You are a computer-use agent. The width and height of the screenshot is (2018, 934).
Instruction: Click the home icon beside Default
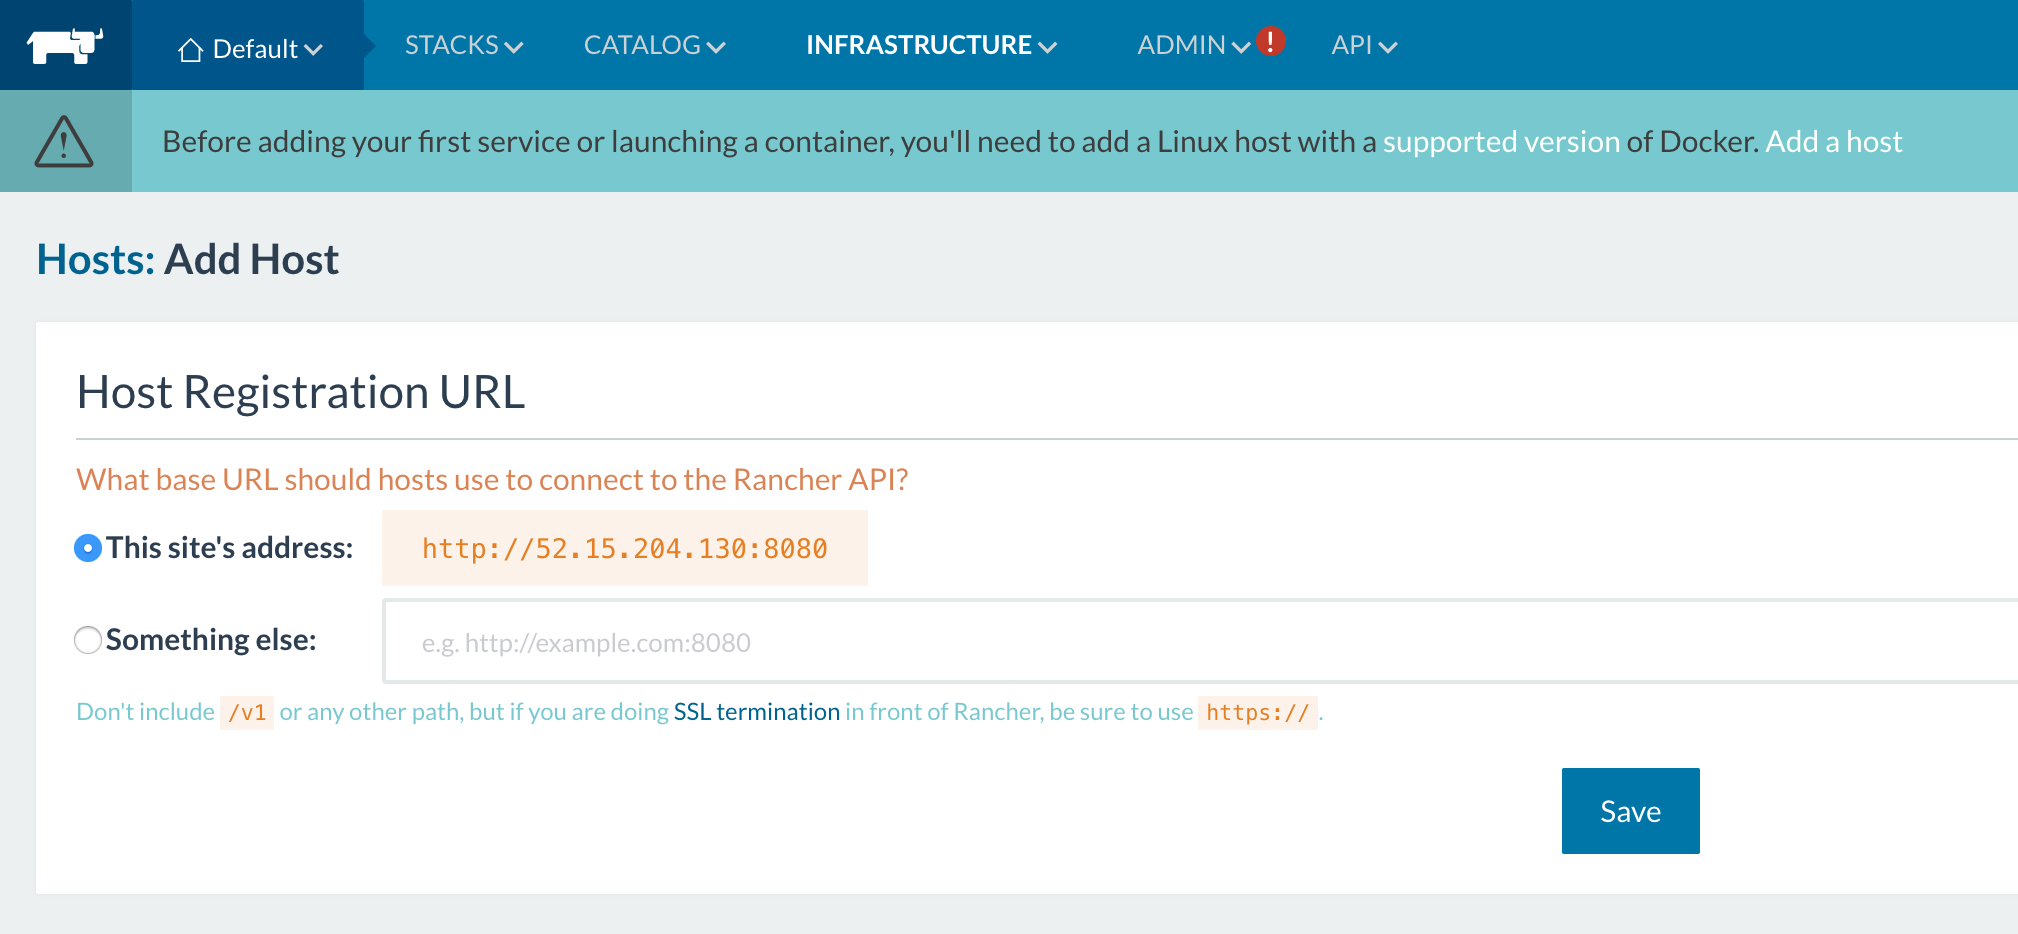190,50
